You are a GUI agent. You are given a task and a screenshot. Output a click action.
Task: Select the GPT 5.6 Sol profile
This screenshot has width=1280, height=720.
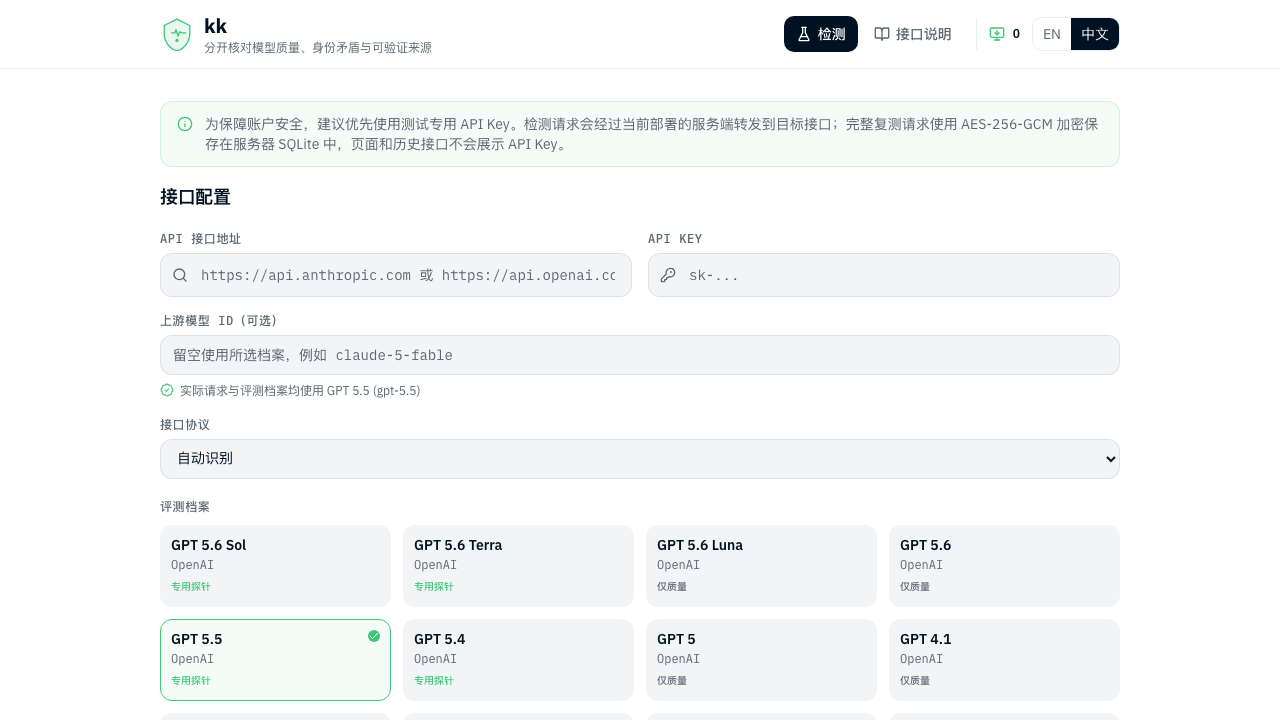(x=275, y=566)
